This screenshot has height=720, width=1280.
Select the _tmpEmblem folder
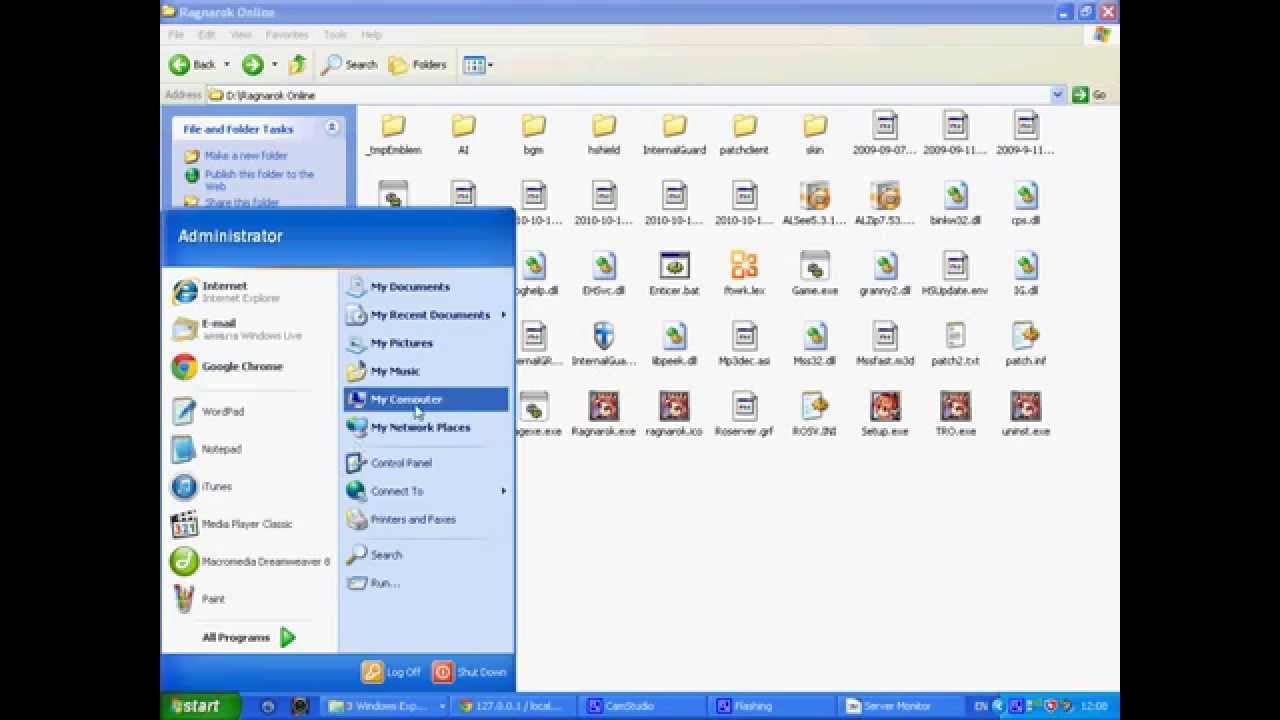click(x=393, y=133)
